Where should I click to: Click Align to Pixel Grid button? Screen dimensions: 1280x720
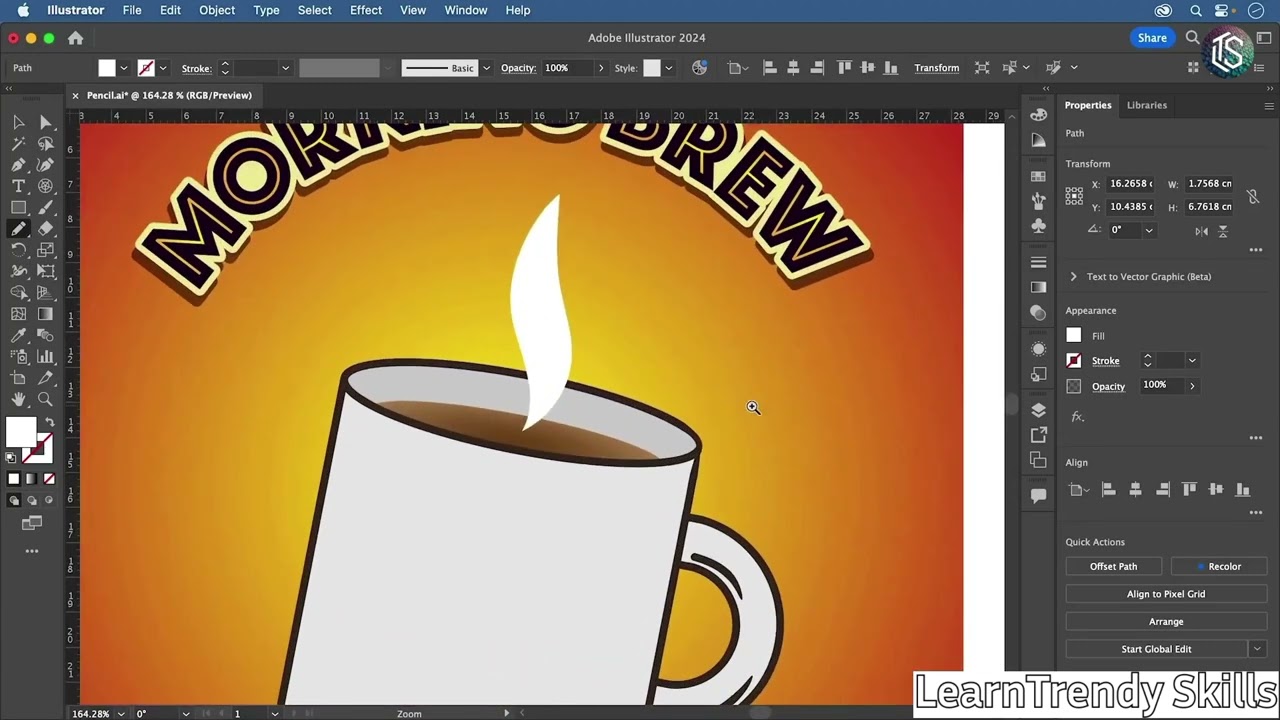pos(1166,594)
